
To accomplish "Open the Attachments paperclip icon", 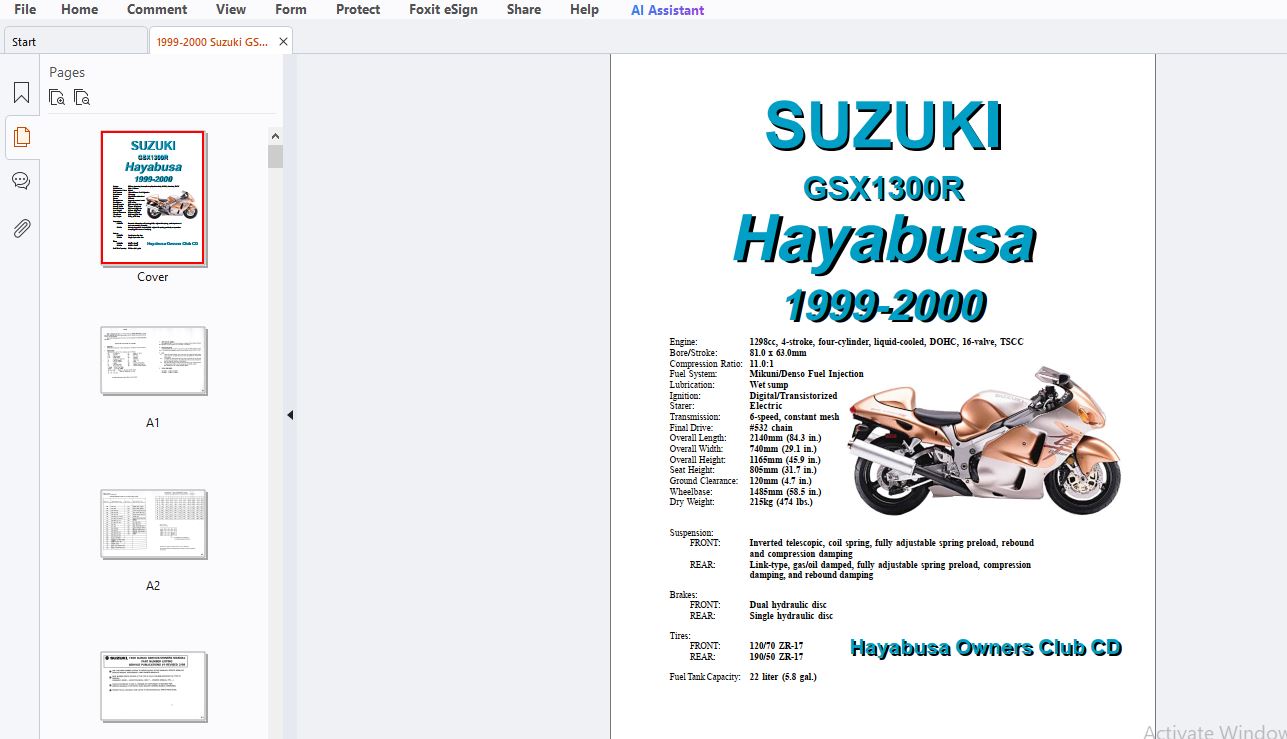I will click(21, 228).
